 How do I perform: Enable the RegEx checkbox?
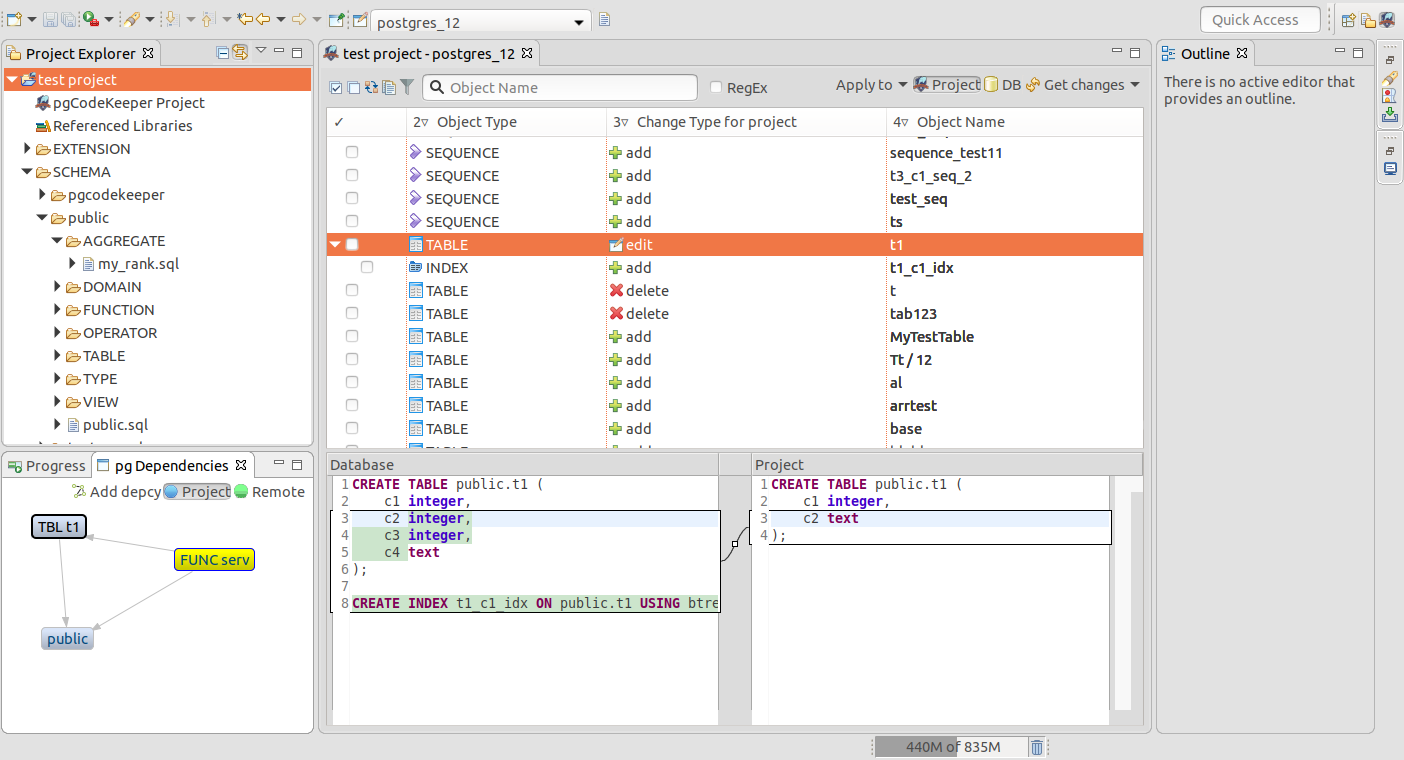pos(716,88)
